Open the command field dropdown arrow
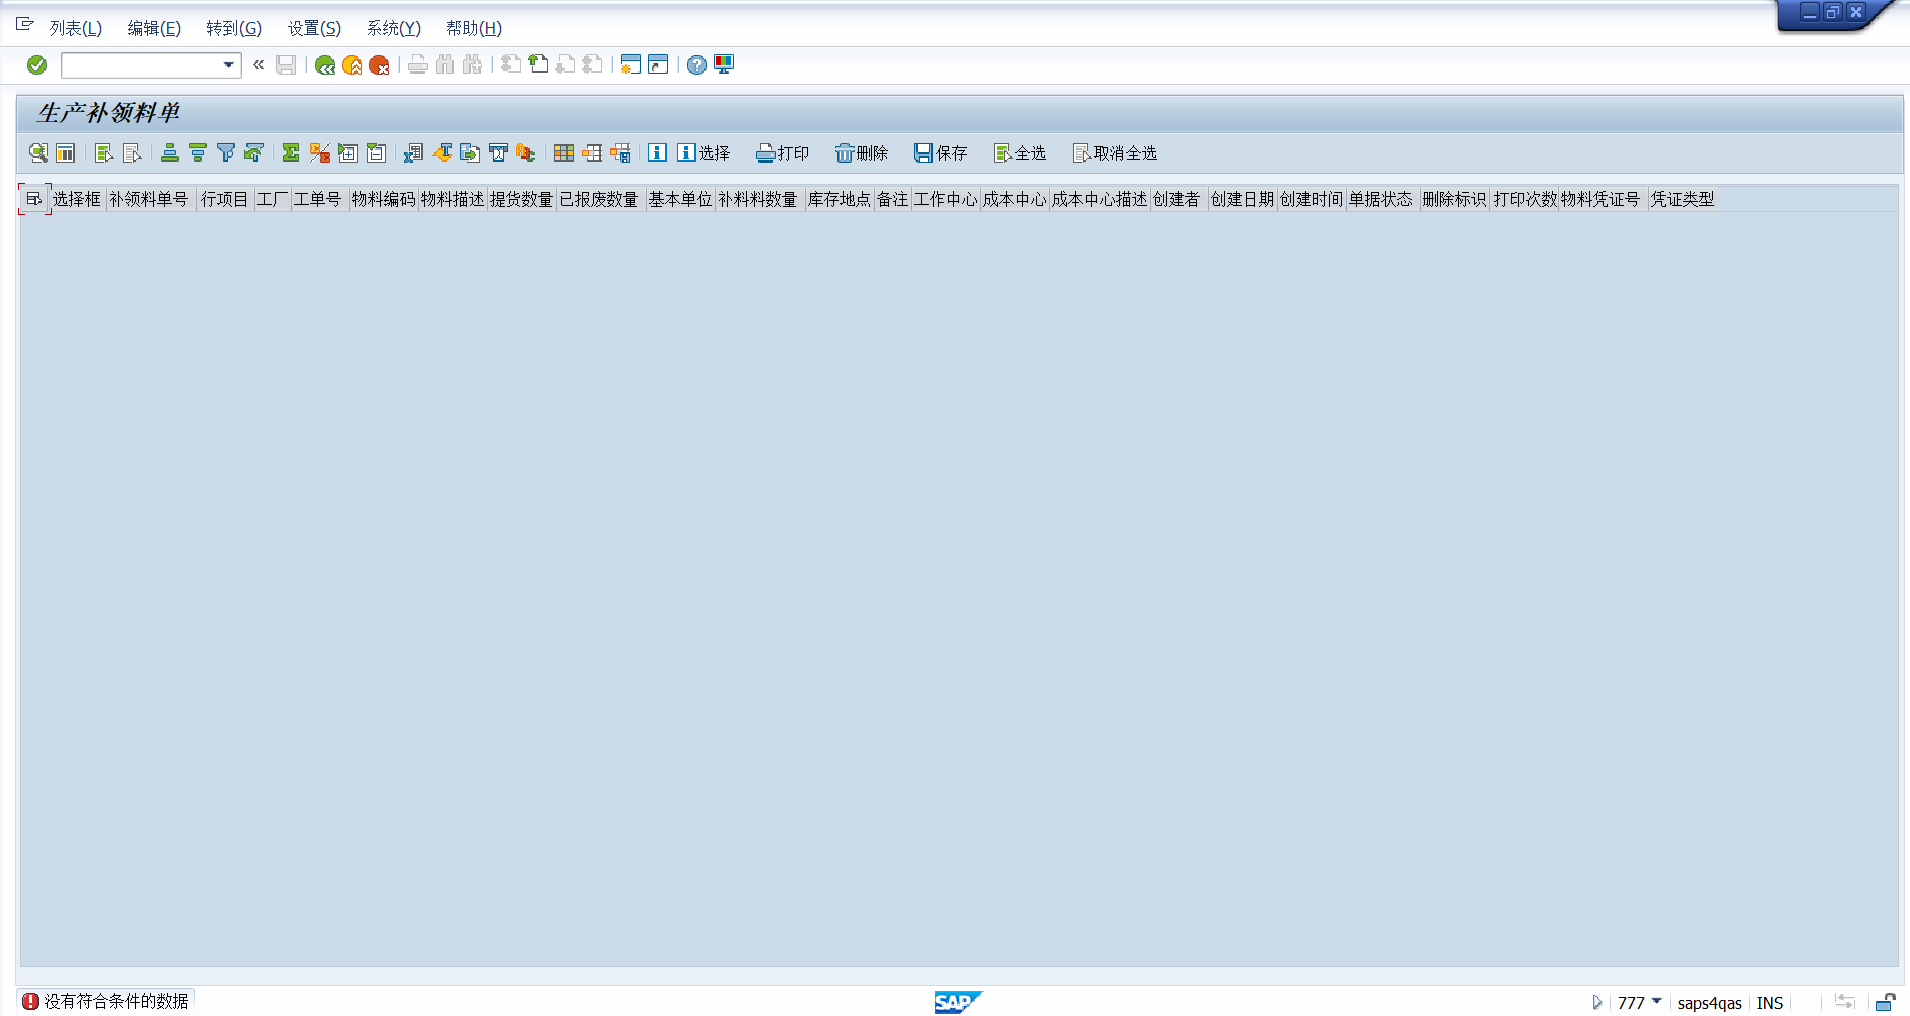Image resolution: width=1910 pixels, height=1016 pixels. 229,65
